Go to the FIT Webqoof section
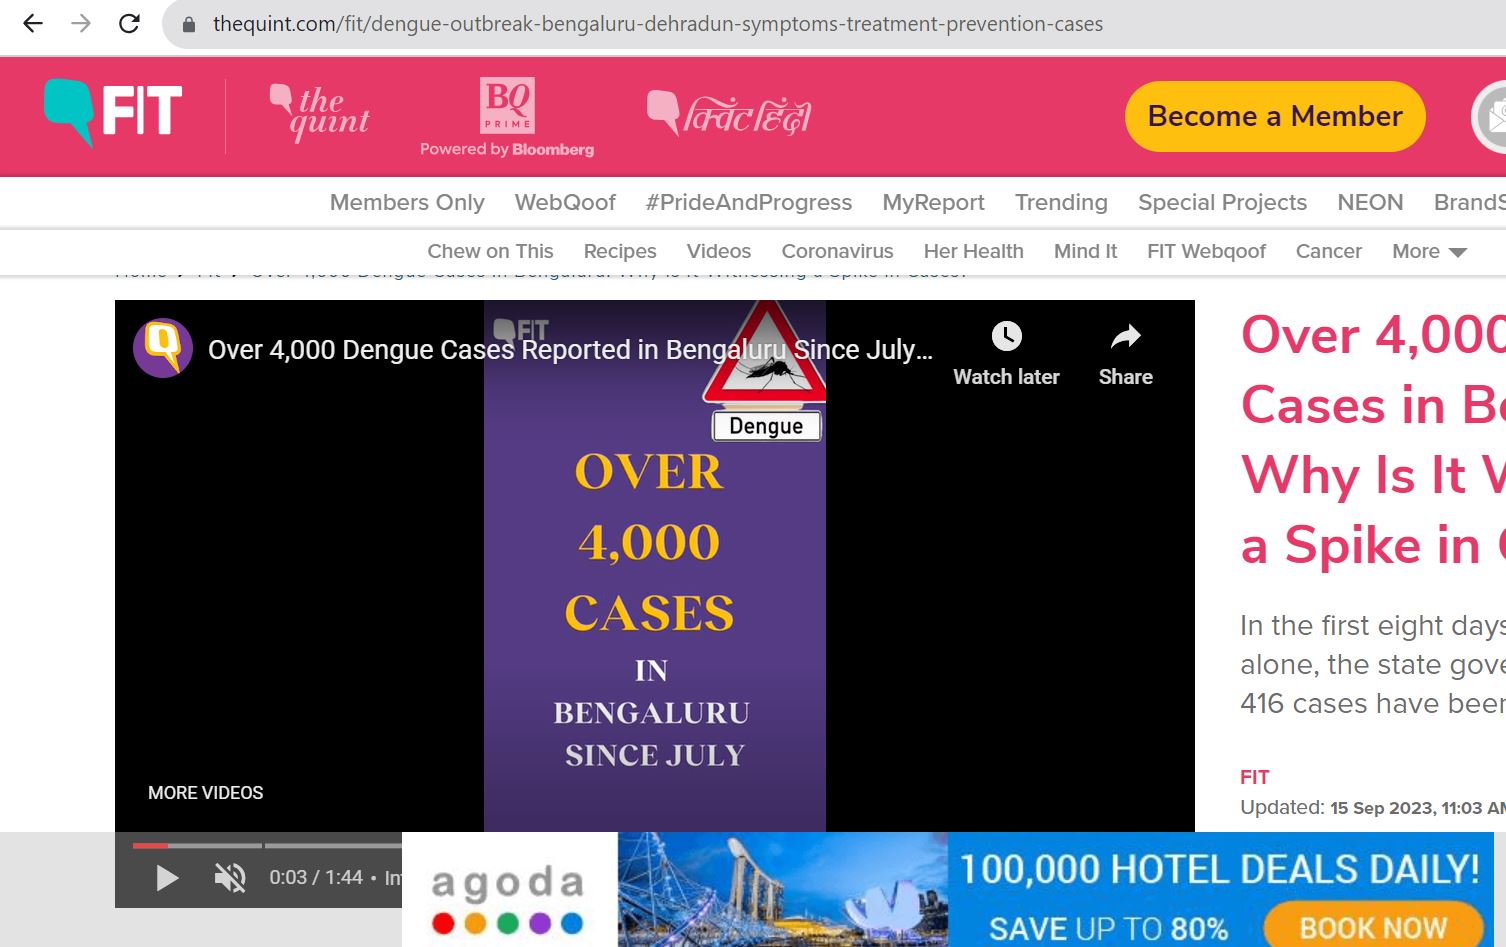 pyautogui.click(x=1206, y=251)
